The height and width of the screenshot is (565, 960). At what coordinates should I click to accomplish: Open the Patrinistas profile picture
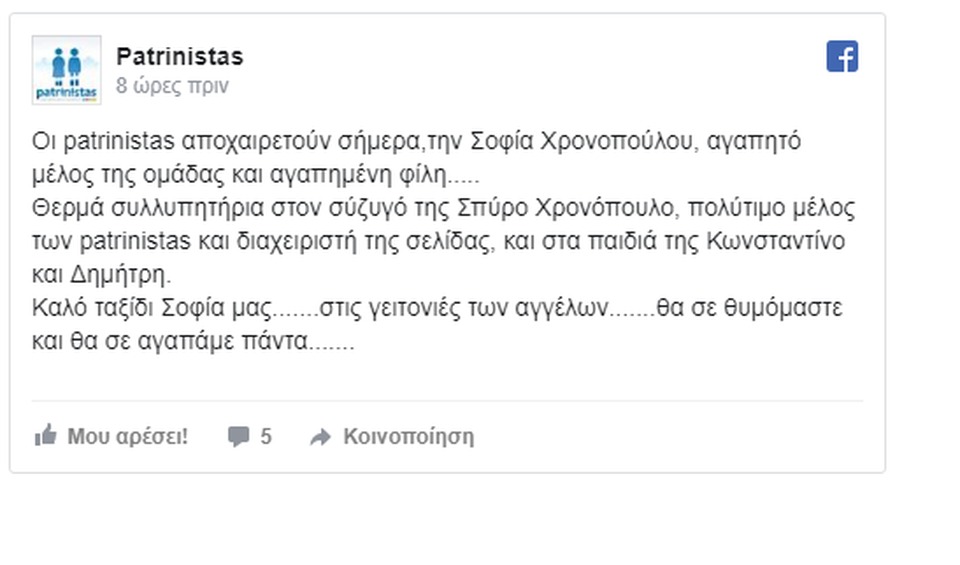click(x=66, y=70)
